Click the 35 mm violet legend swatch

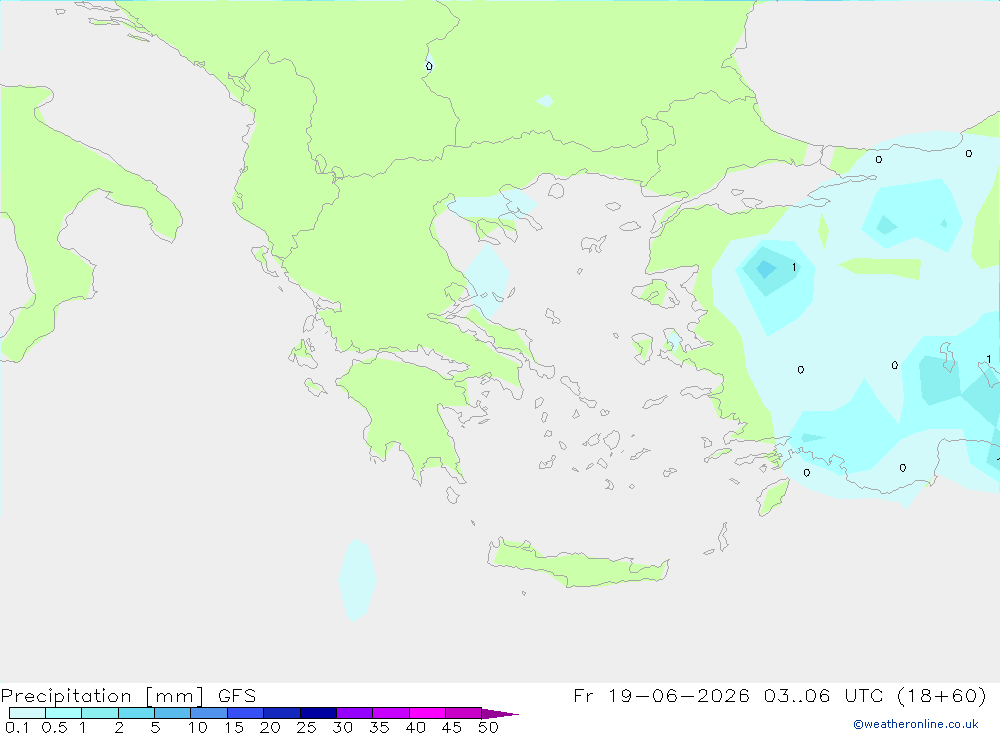pyautogui.click(x=390, y=713)
